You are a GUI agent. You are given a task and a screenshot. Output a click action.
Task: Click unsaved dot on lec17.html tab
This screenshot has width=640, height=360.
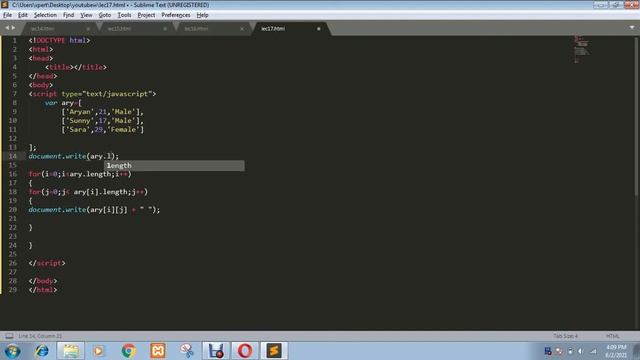[318, 29]
